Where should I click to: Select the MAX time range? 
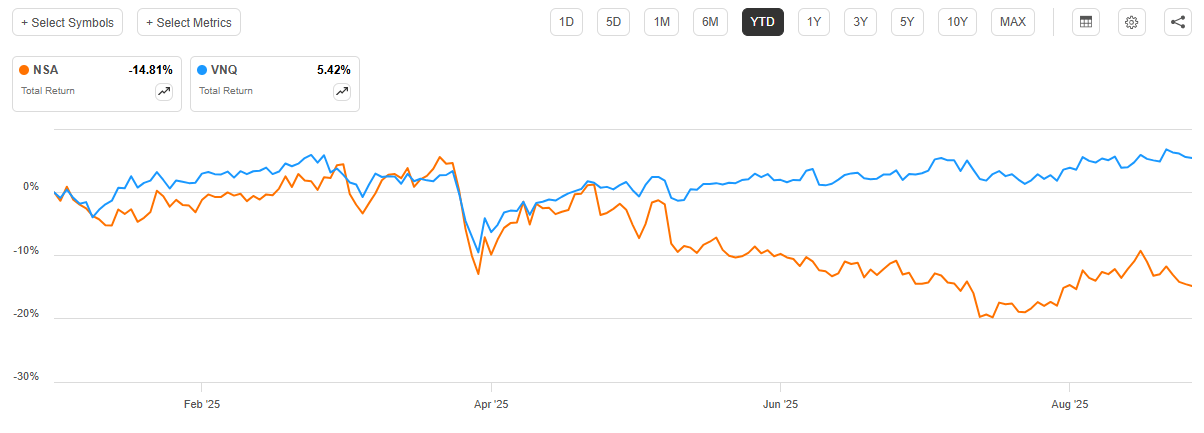(1013, 22)
